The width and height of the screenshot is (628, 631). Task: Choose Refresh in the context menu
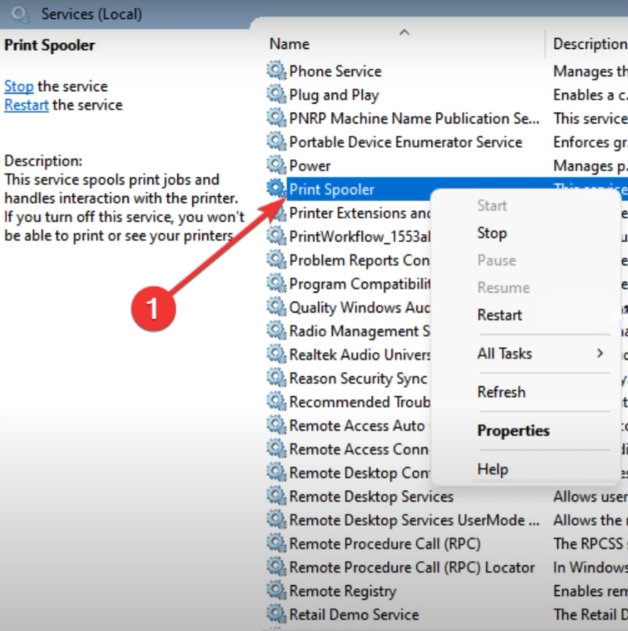[501, 392]
